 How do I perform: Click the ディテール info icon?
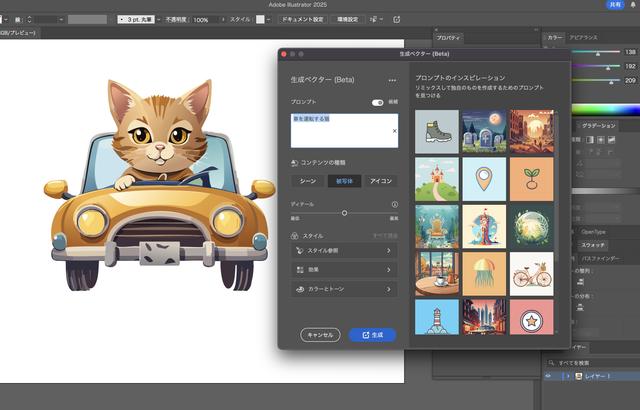[394, 204]
